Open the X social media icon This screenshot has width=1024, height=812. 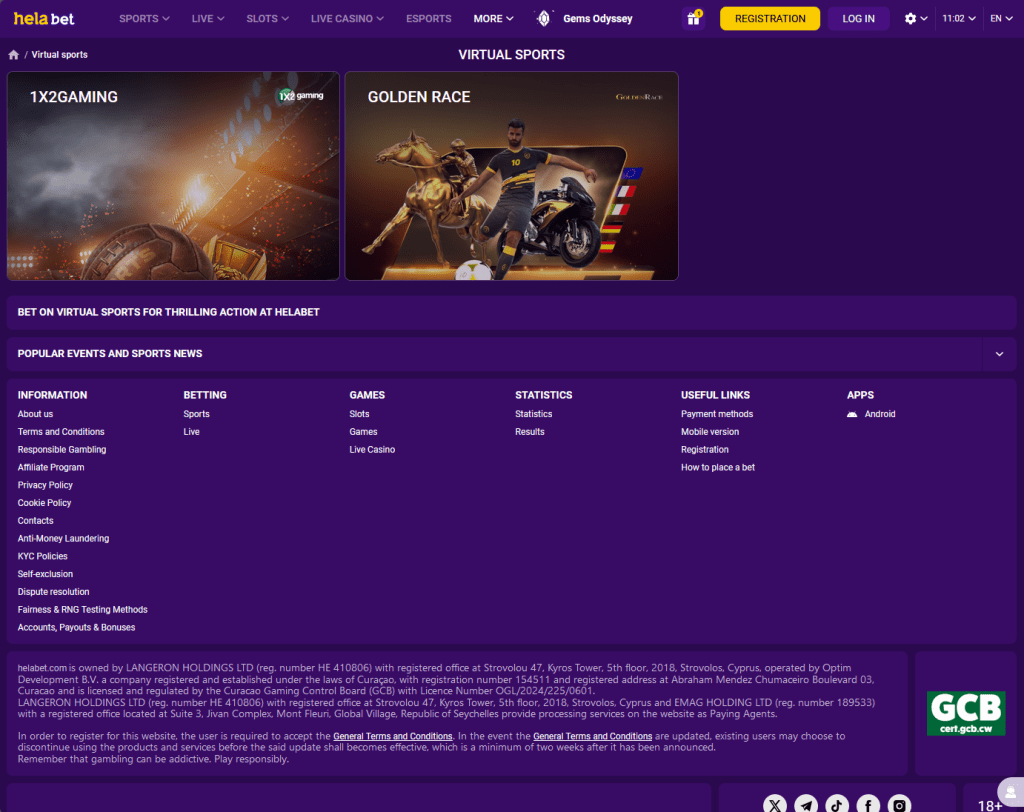point(775,805)
